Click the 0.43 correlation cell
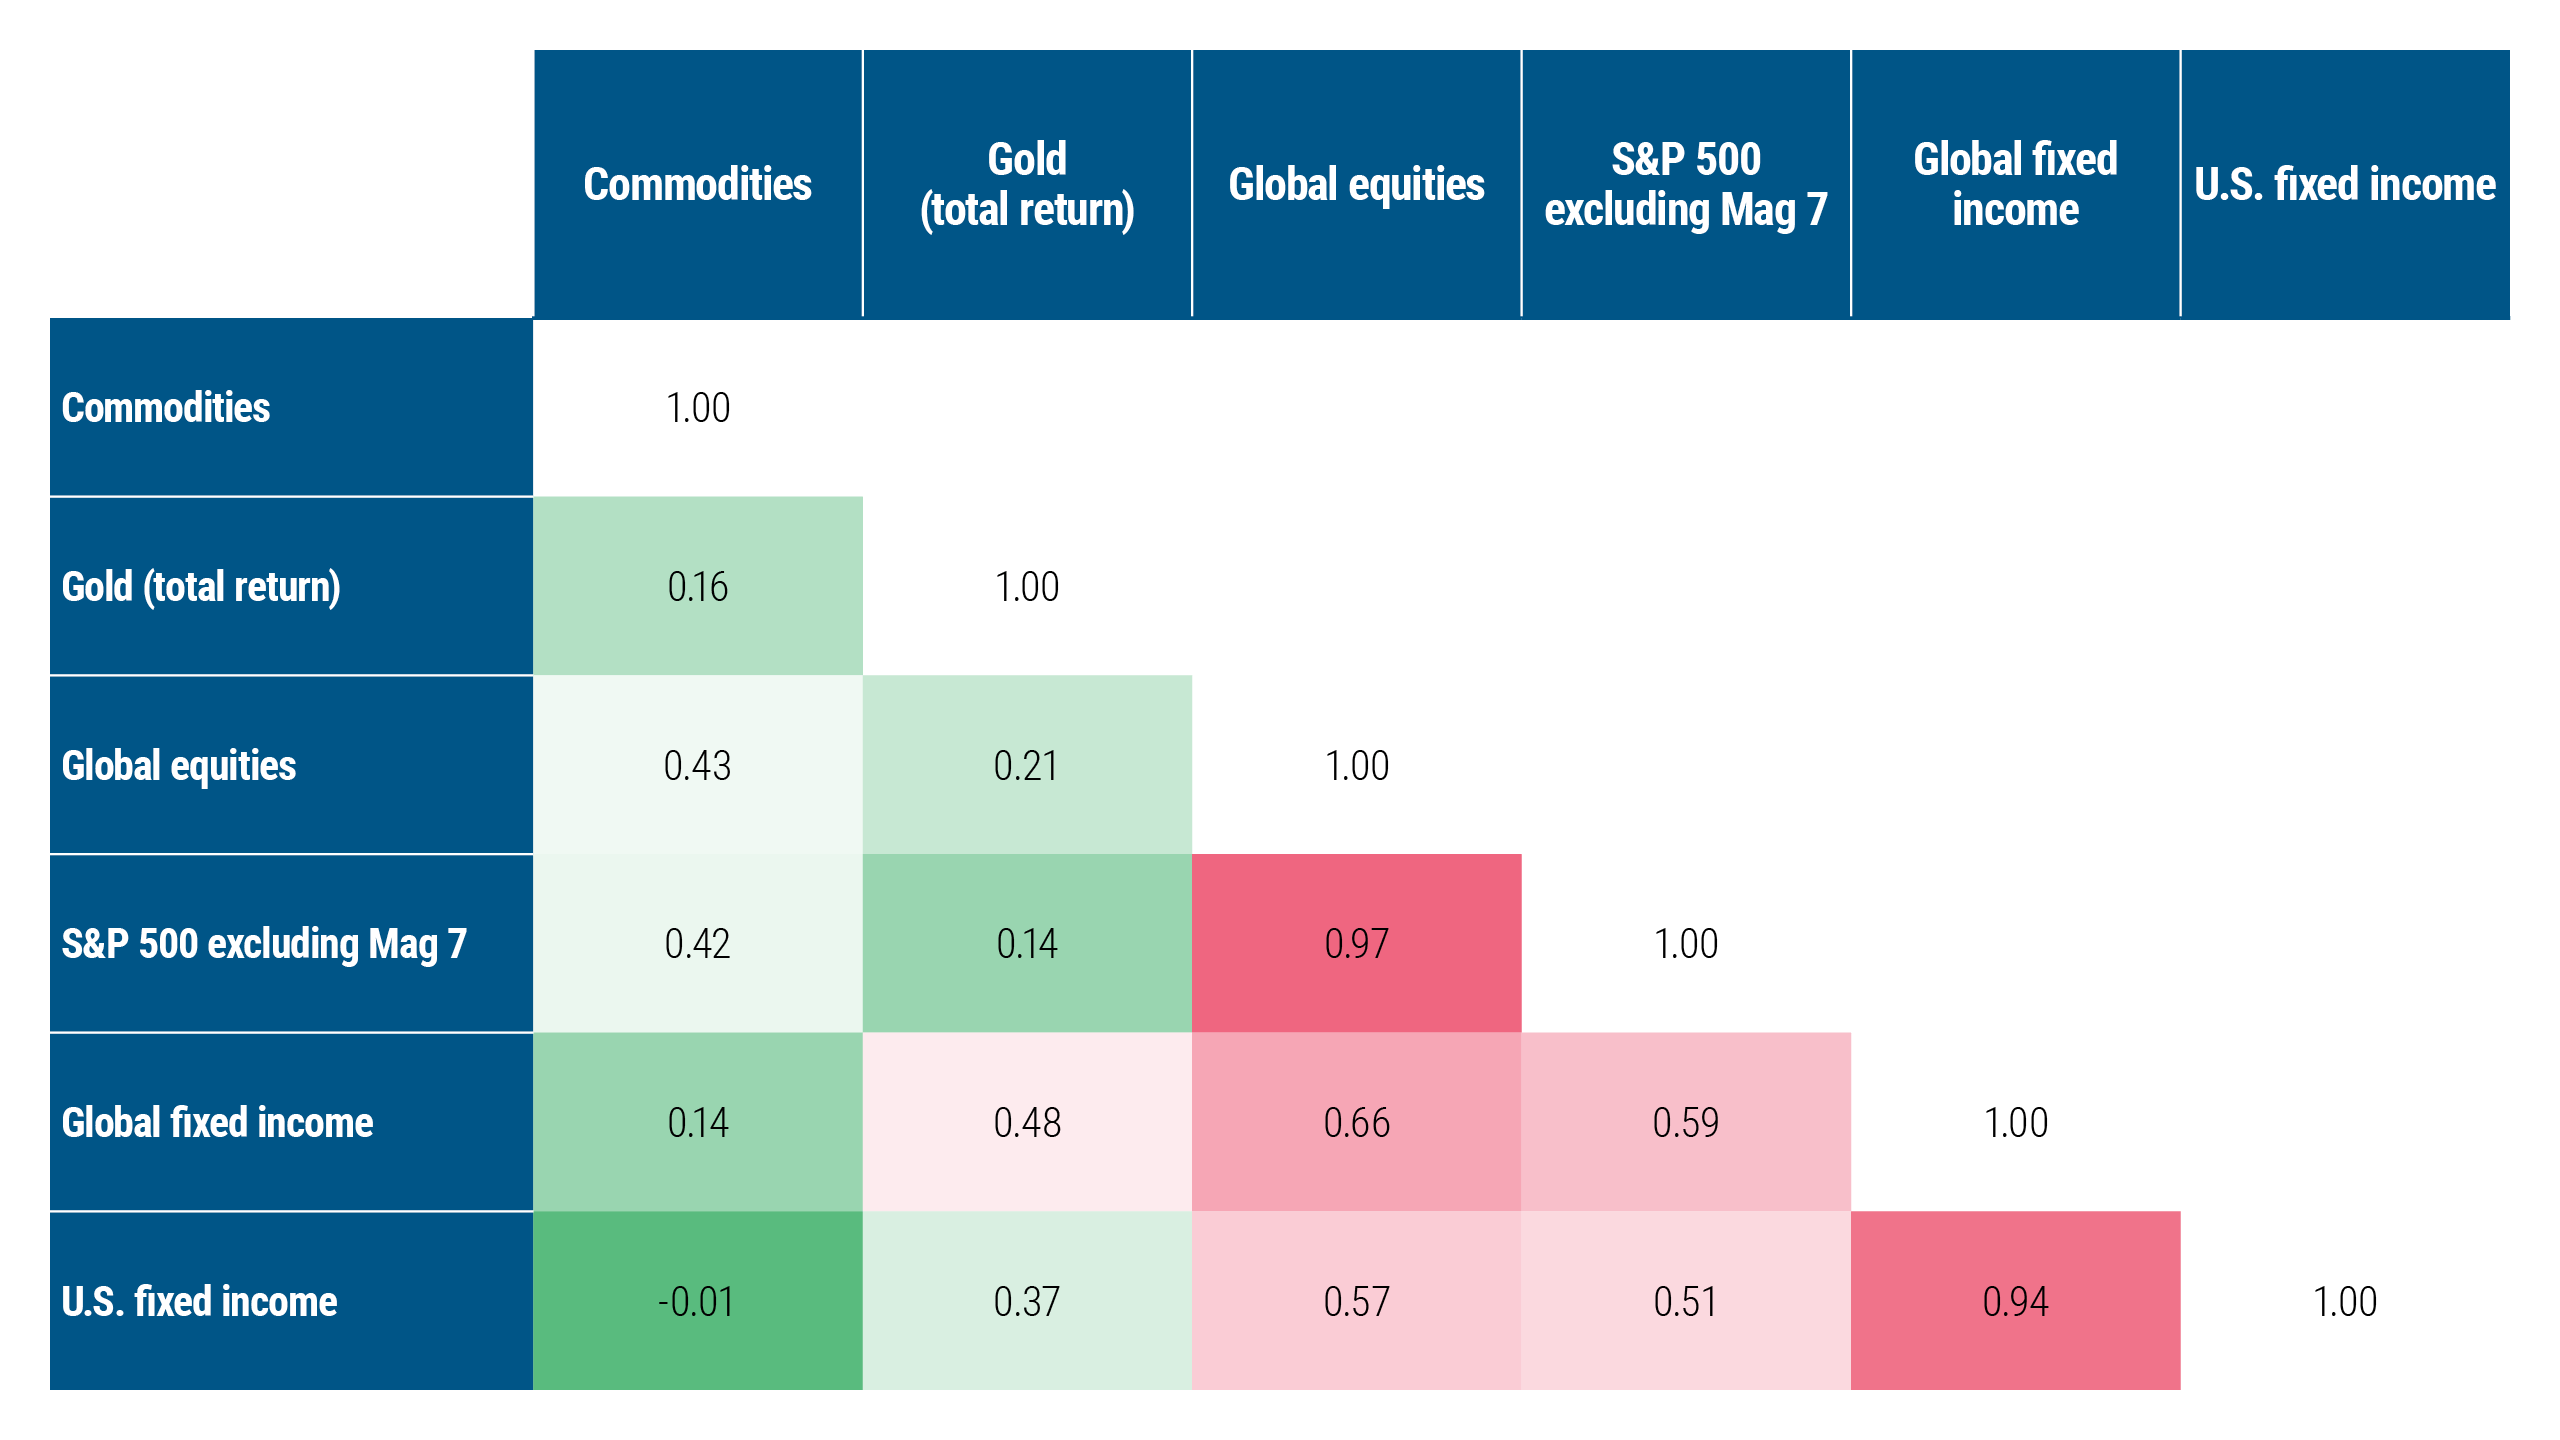2560x1440 pixels. tap(697, 766)
